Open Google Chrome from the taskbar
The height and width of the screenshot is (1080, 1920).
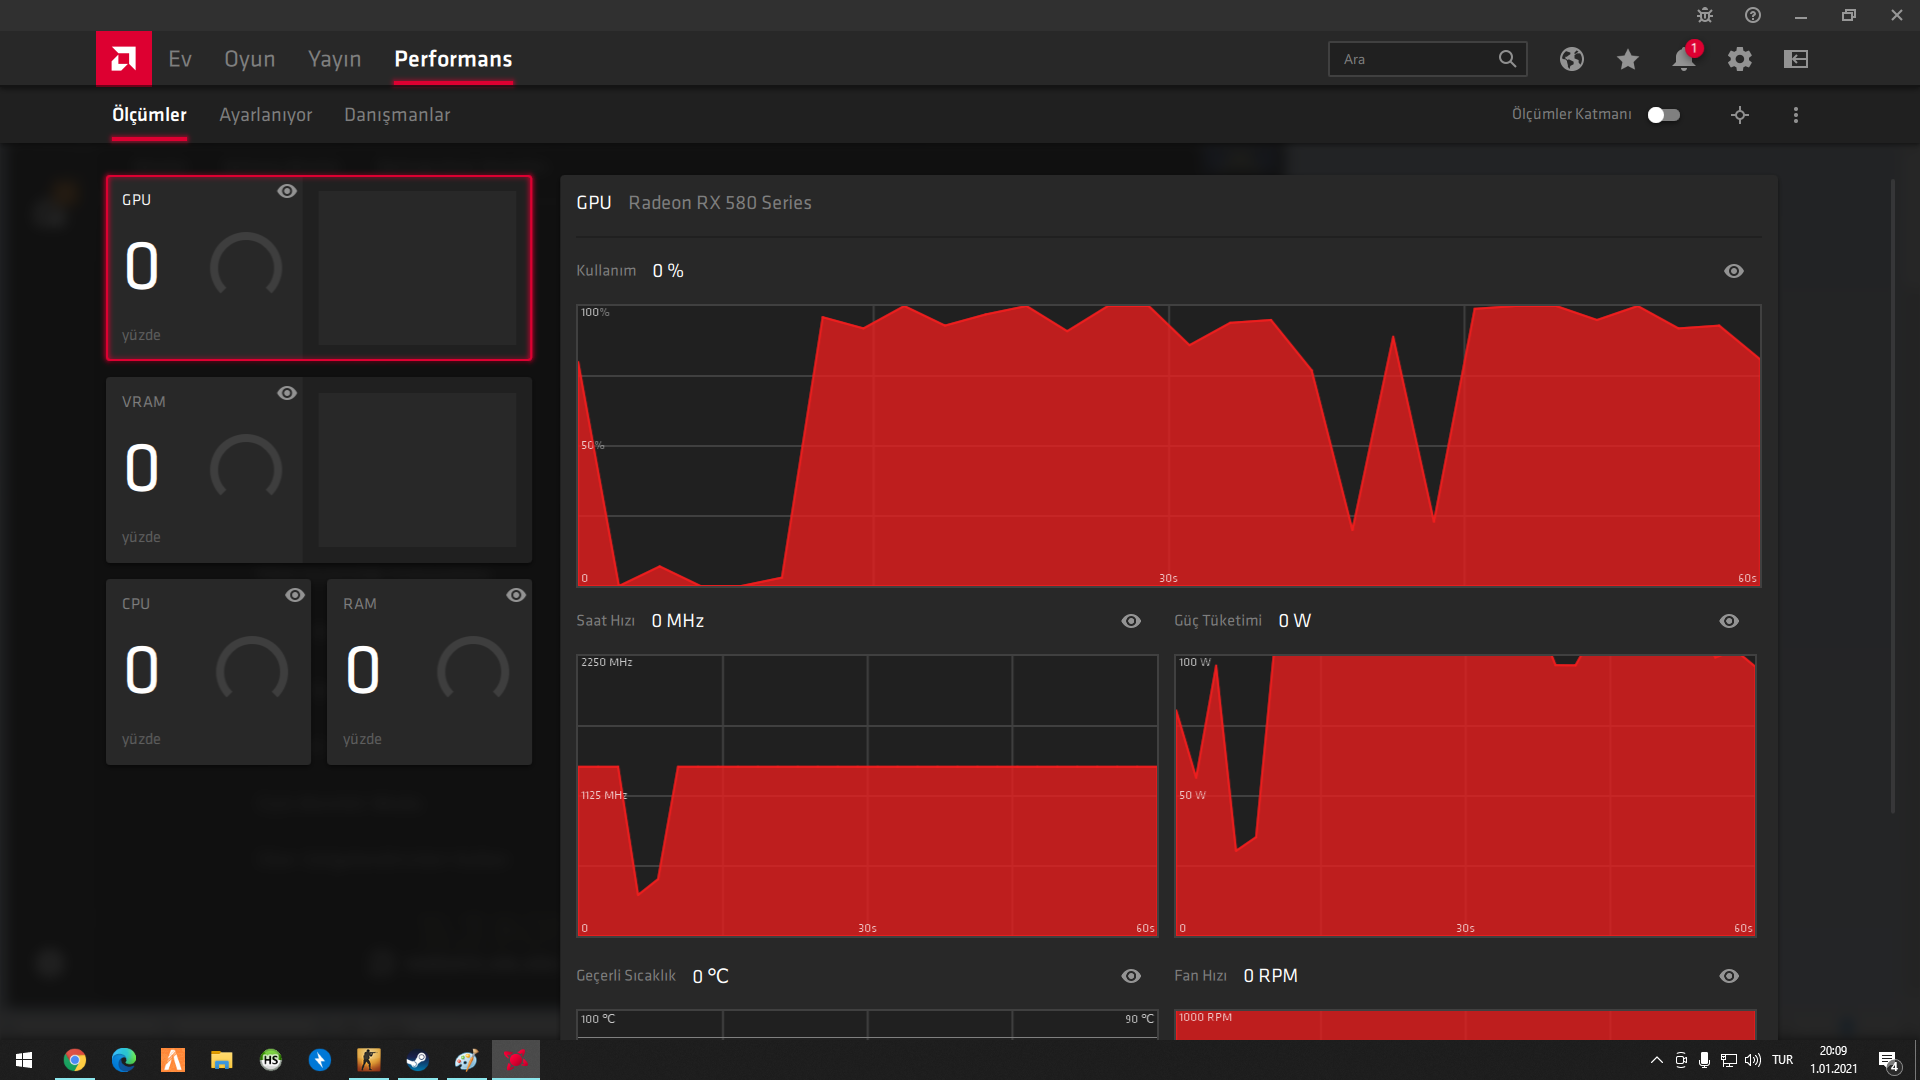(75, 1060)
